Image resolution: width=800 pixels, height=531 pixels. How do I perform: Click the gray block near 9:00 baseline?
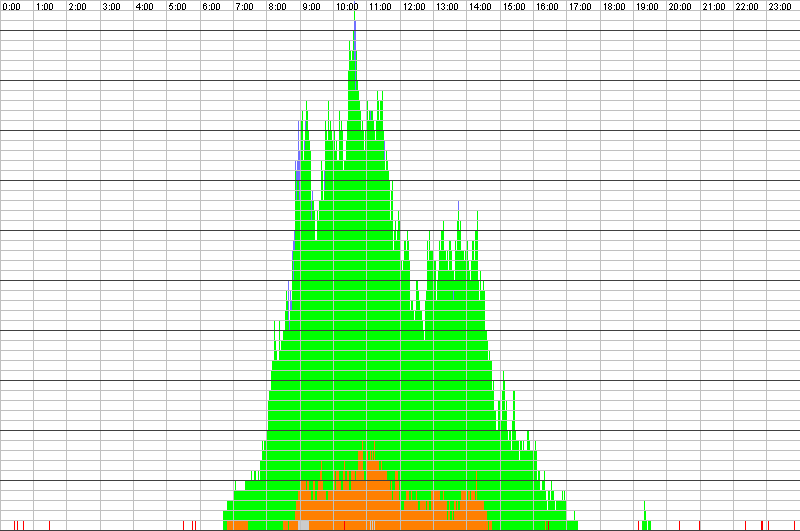pyautogui.click(x=304, y=525)
